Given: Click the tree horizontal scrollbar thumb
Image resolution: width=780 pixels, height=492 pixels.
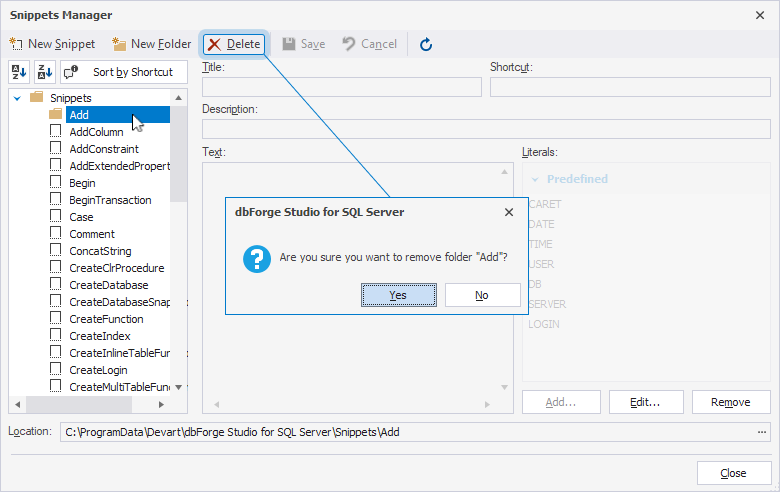Looking at the screenshot, I should tap(79, 404).
